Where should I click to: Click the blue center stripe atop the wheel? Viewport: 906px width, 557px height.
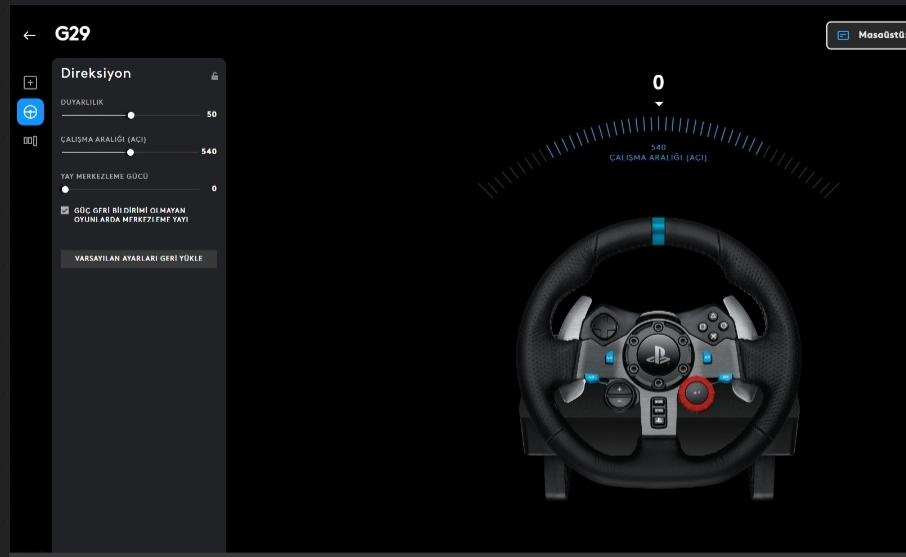(x=658, y=231)
